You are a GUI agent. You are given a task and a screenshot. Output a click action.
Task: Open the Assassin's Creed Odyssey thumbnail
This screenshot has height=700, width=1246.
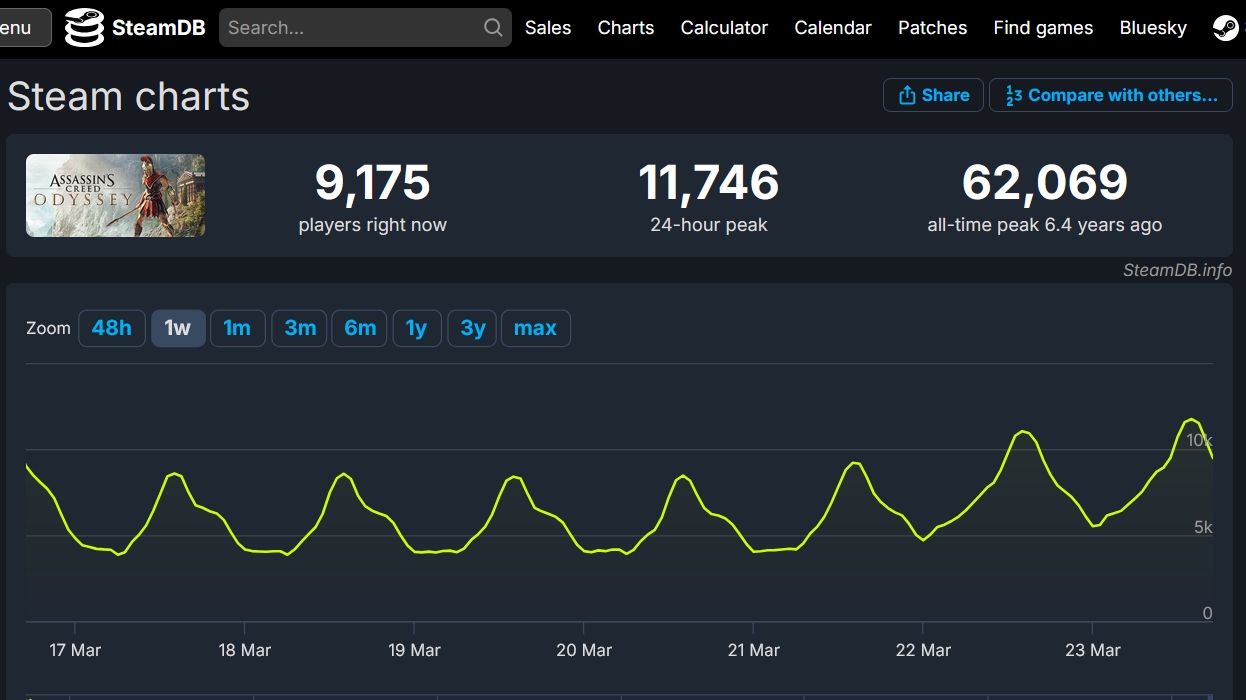(115, 195)
